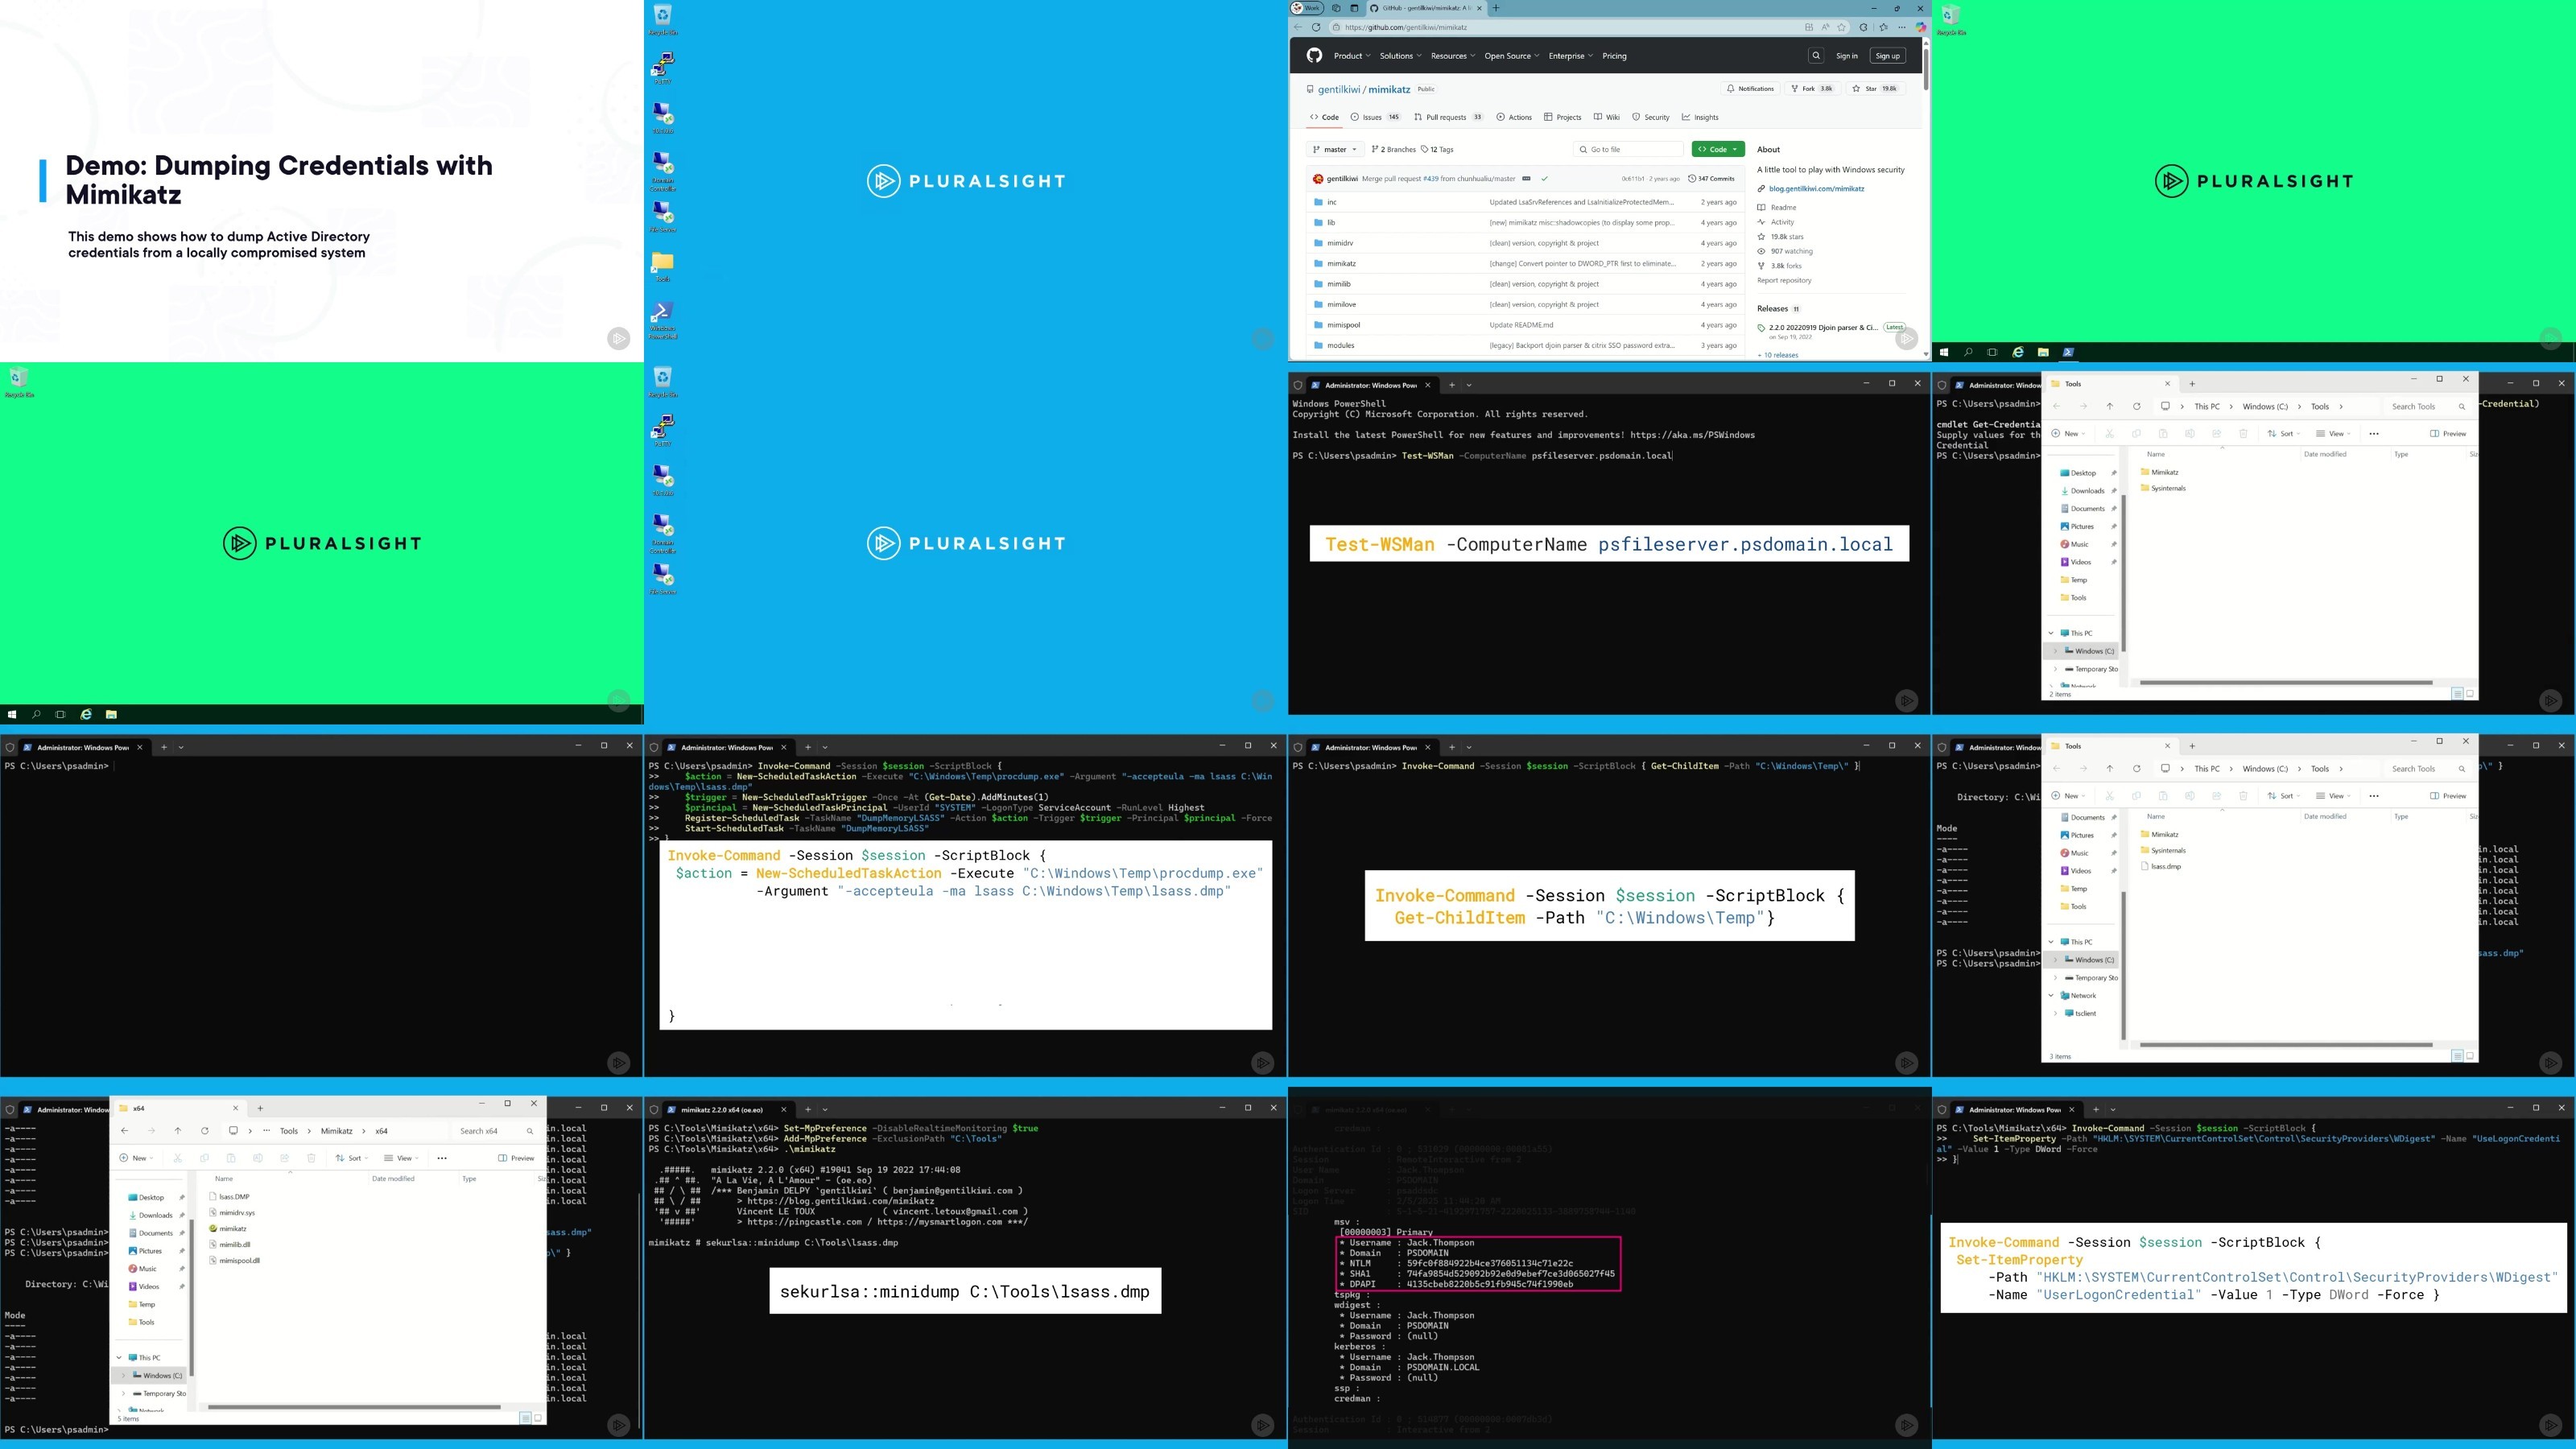Open the Issues tab of the repository
Screen dimensions: 2576x1449
1376,117
